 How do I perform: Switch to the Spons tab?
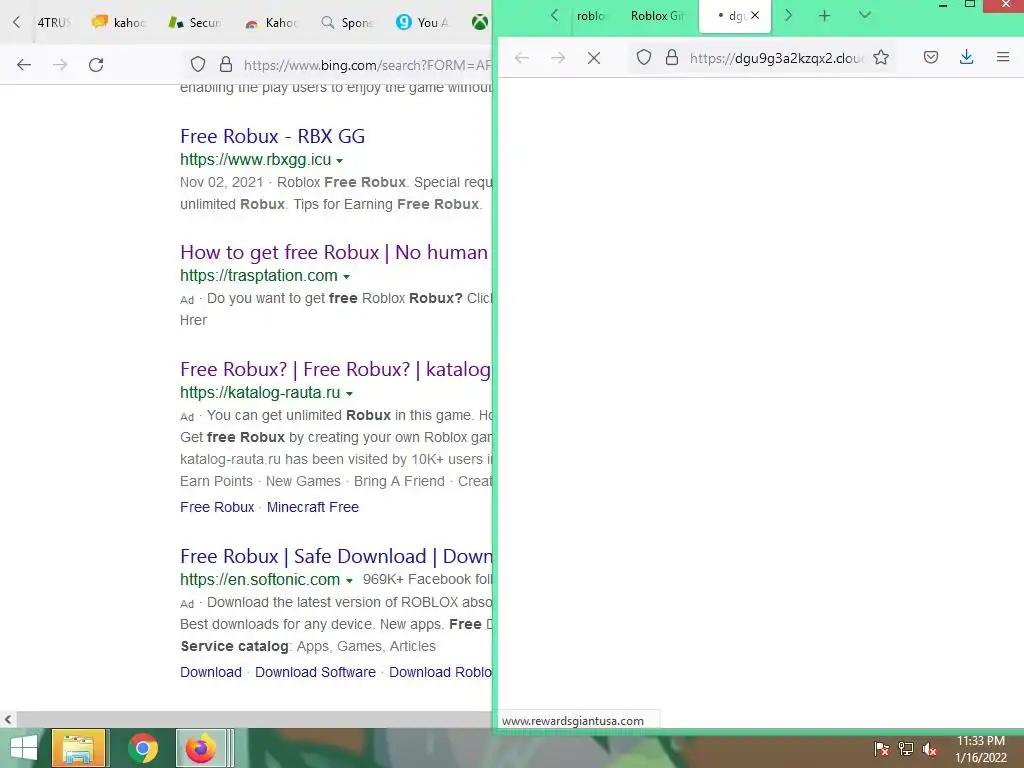pos(346,22)
